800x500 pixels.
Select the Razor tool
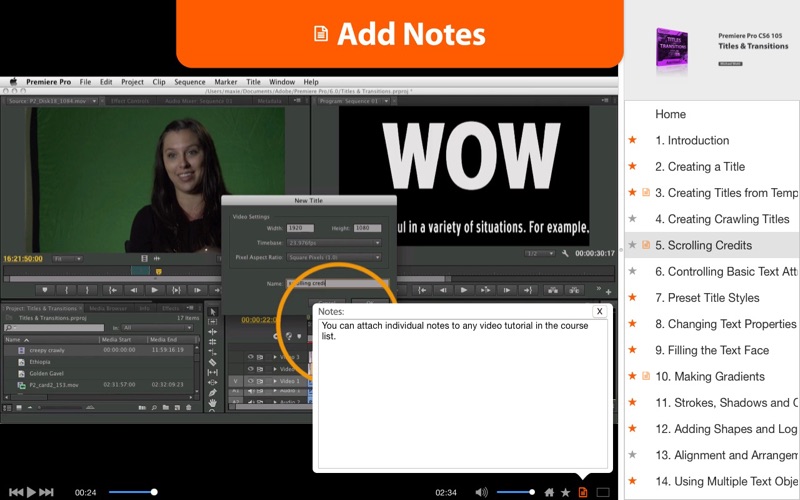tap(213, 362)
